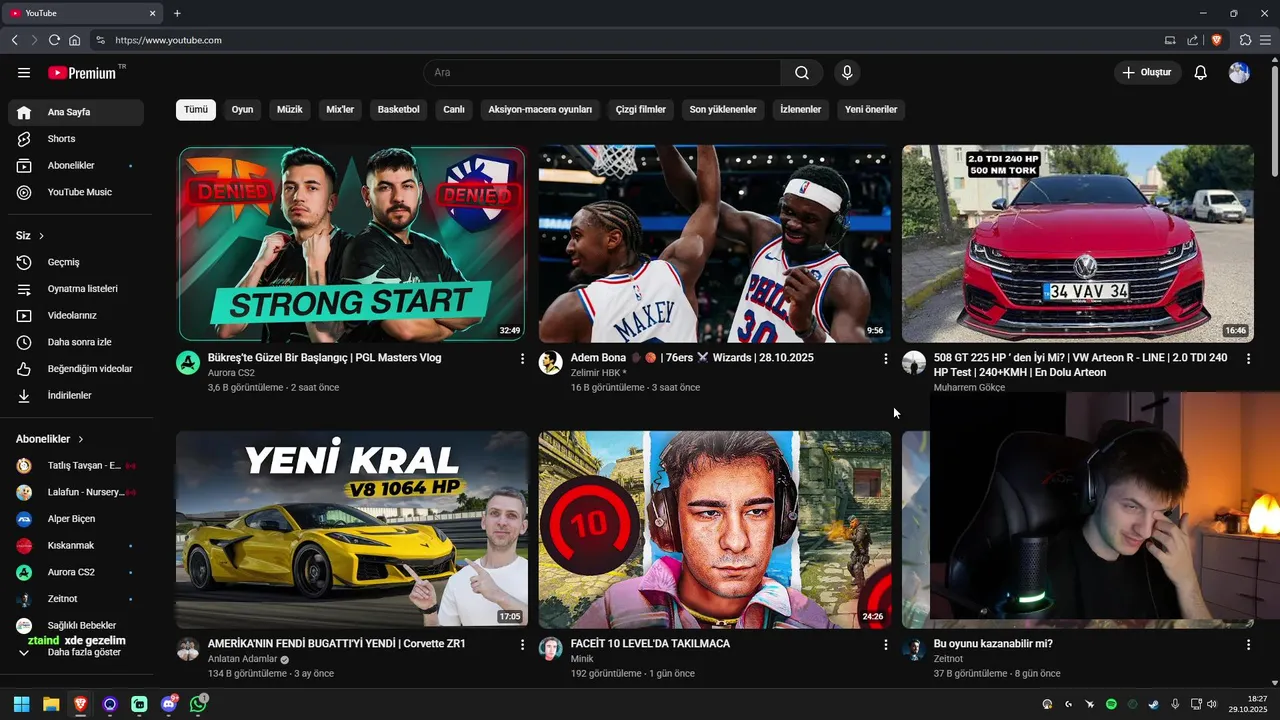1280x720 pixels.
Task: Open Muharrem Gökçe channel name link
Action: click(969, 388)
